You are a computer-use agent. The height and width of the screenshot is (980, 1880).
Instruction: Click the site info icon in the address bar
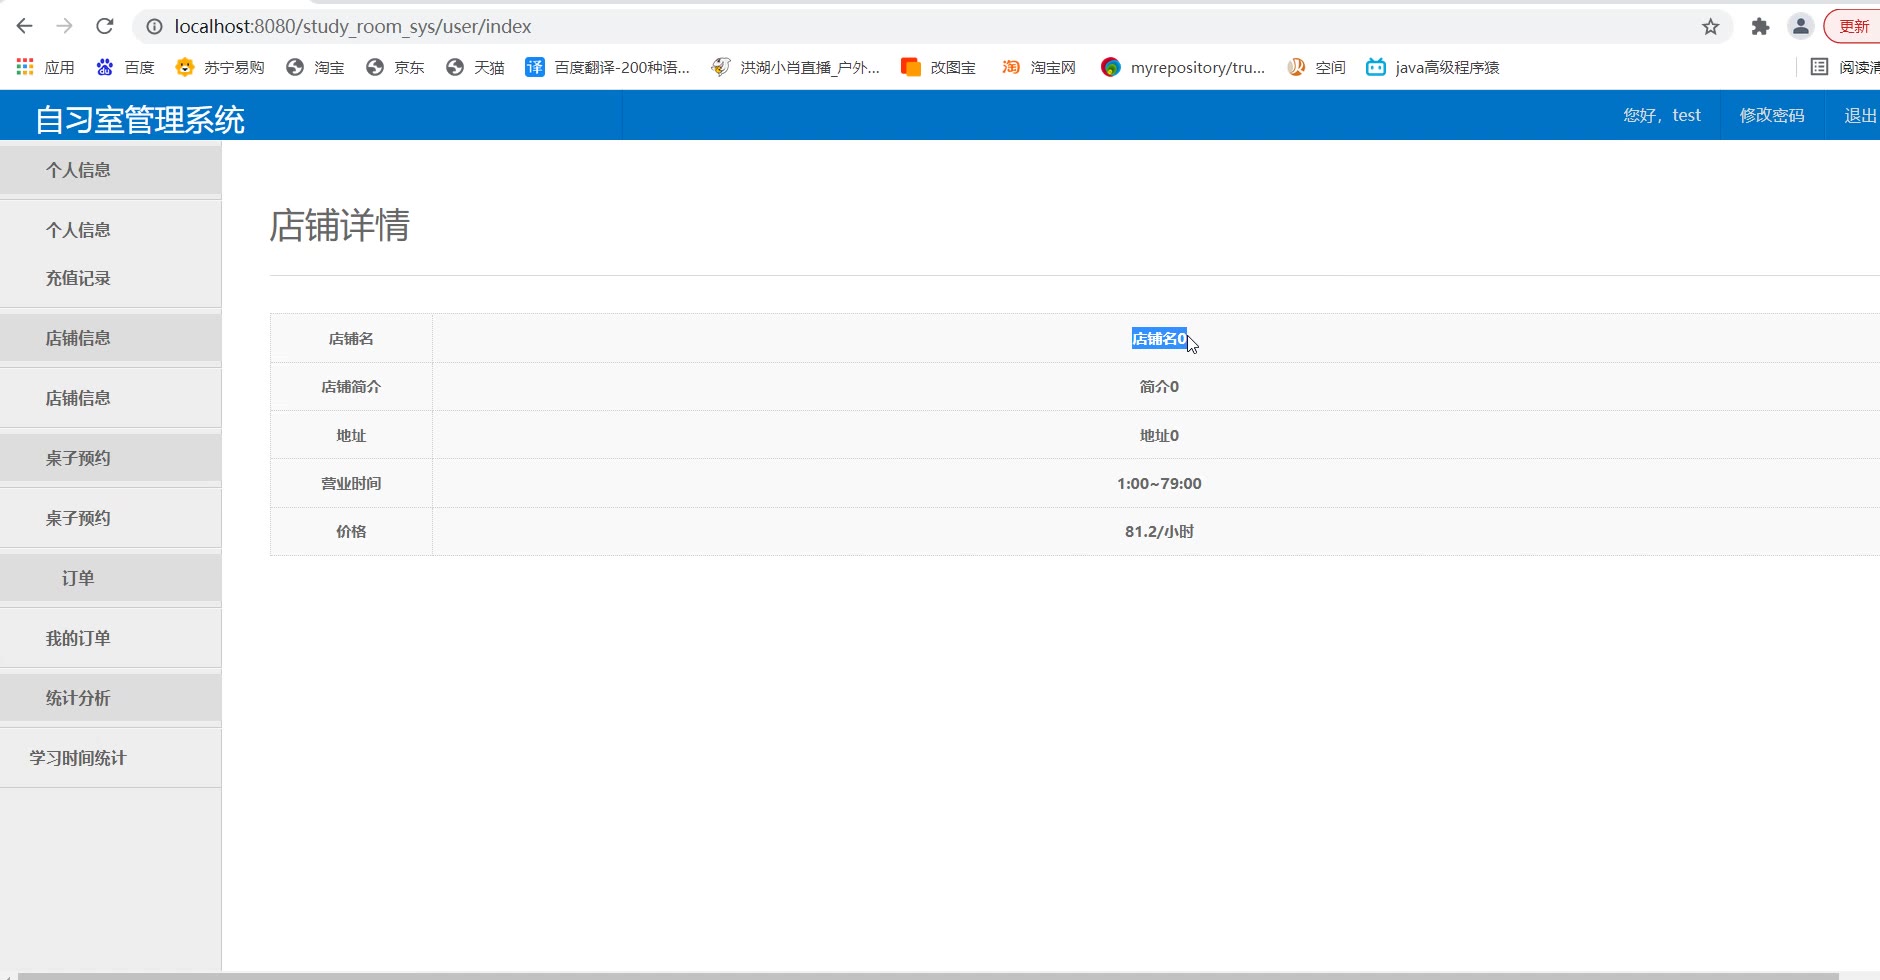click(154, 27)
